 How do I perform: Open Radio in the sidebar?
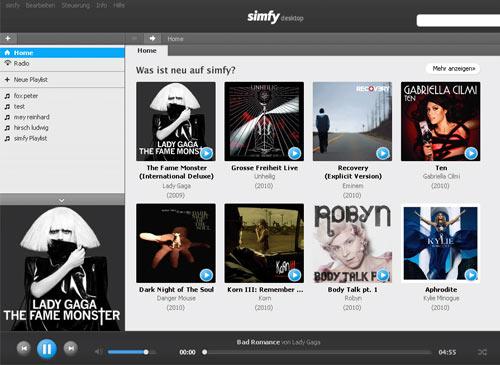[62, 63]
